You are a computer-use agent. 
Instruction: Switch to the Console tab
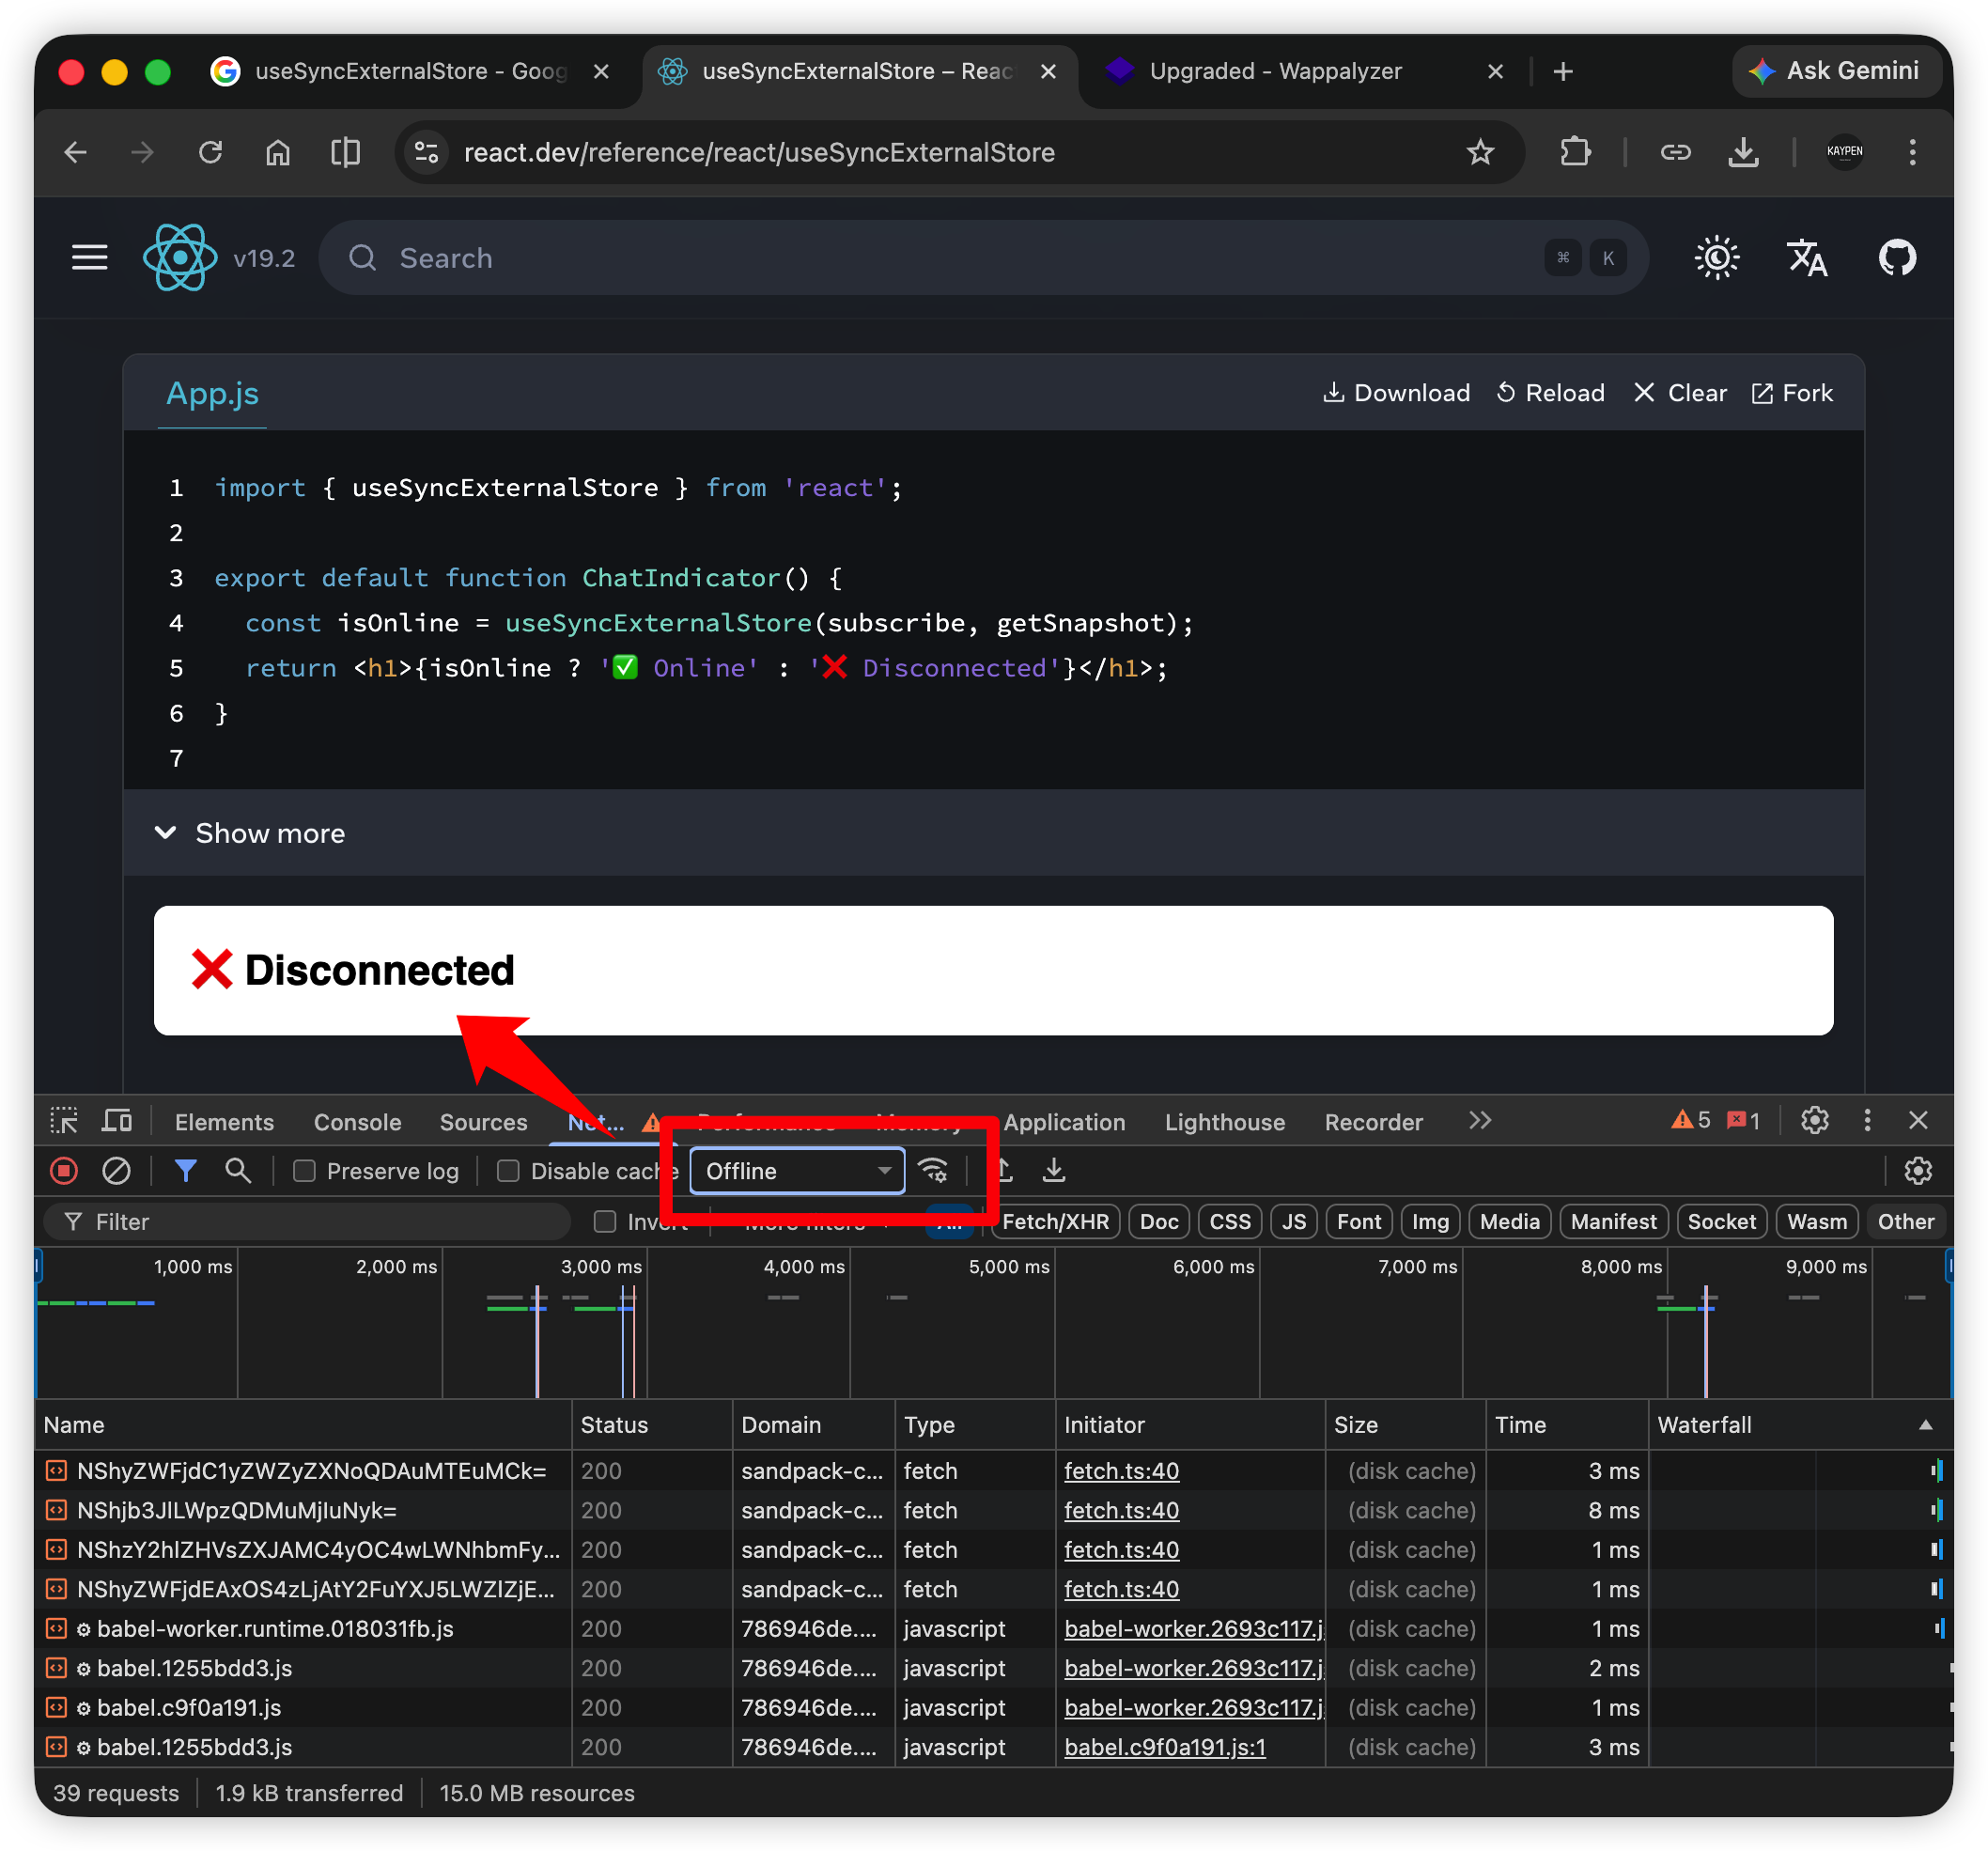pos(357,1122)
